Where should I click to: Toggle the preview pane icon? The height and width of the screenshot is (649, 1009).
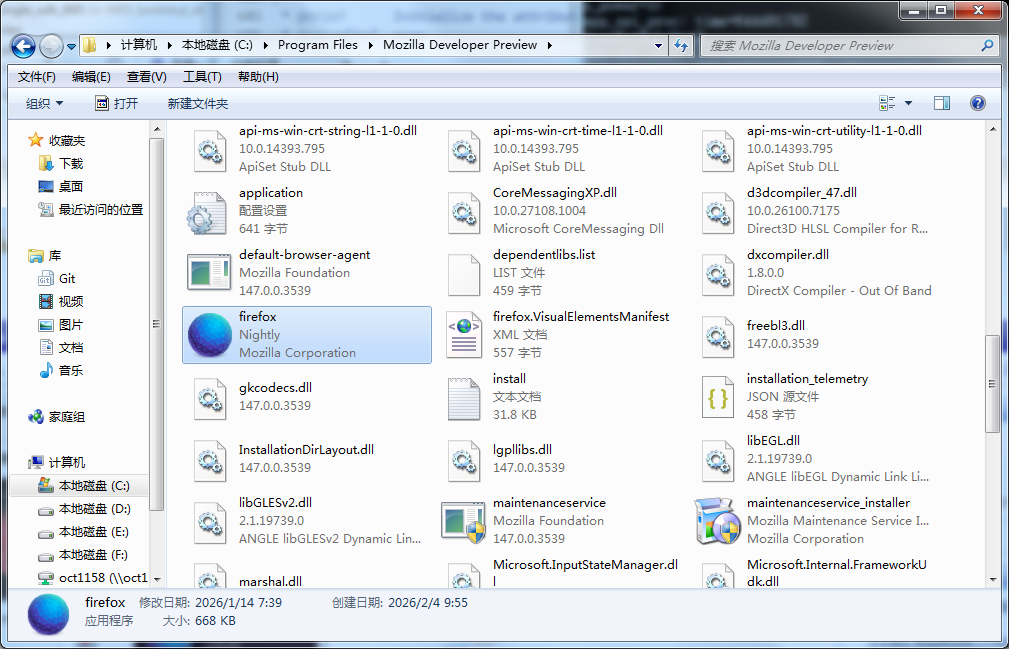[941, 103]
